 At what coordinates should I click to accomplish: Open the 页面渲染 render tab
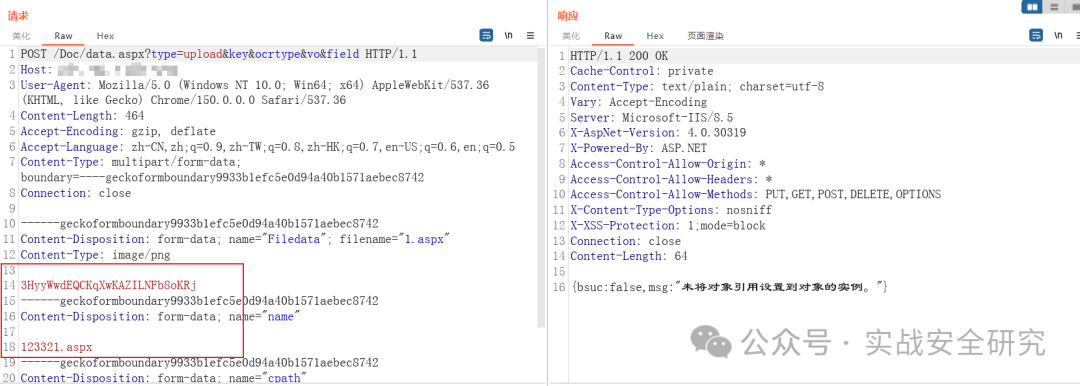point(705,36)
